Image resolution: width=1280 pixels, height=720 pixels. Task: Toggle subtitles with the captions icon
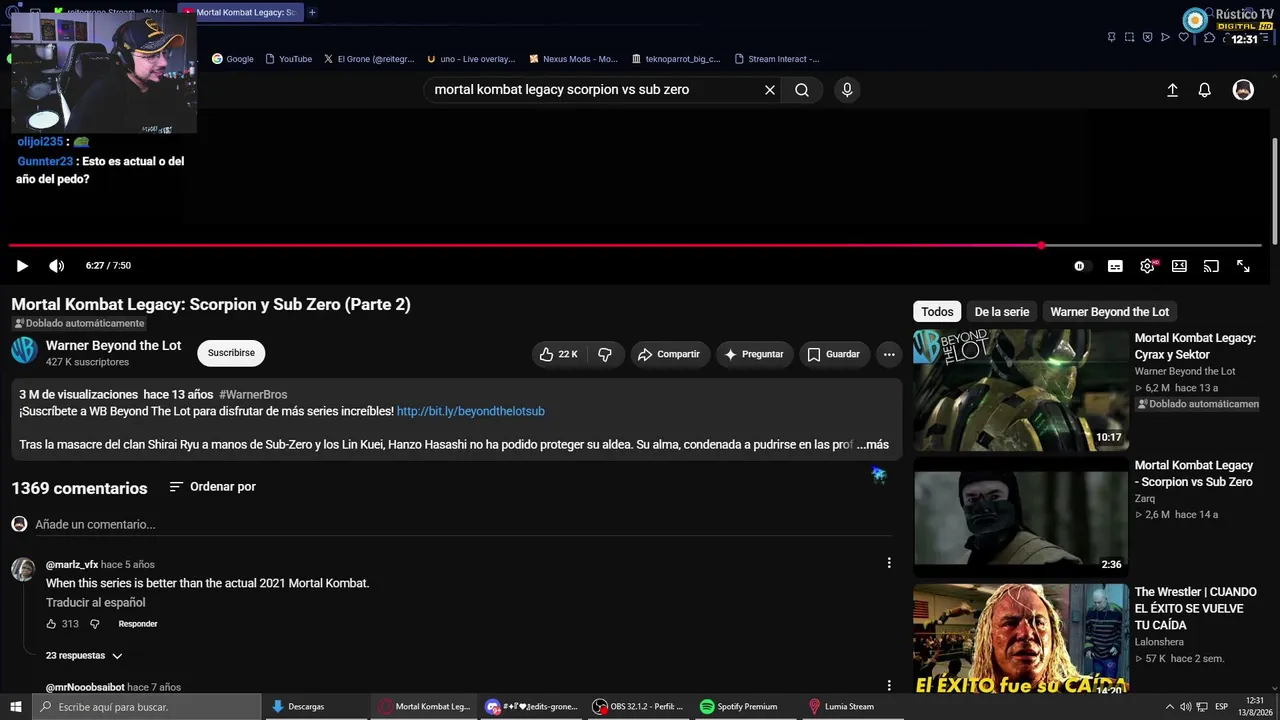[x=1115, y=266]
